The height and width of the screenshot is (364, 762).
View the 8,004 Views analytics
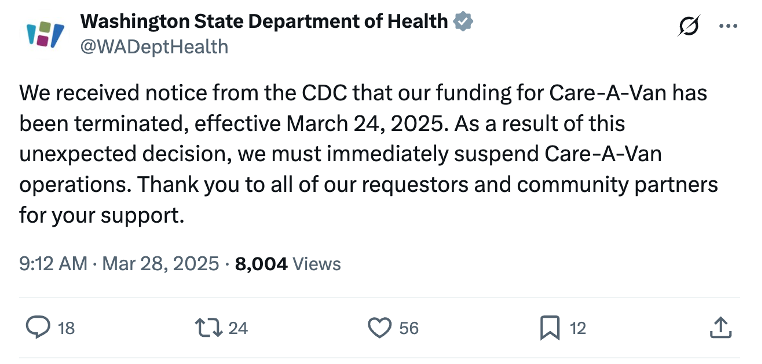(288, 263)
